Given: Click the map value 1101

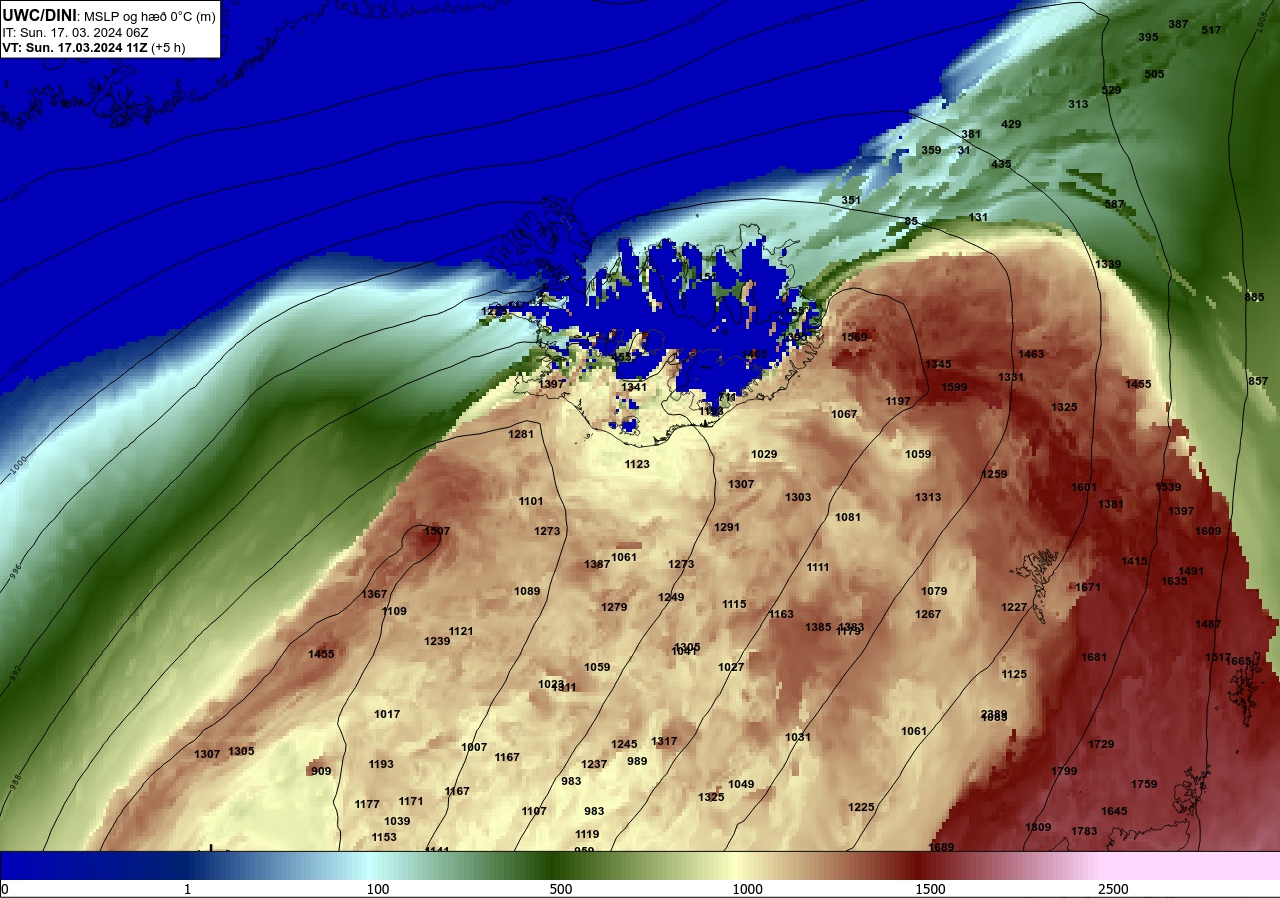Looking at the screenshot, I should coord(531,501).
